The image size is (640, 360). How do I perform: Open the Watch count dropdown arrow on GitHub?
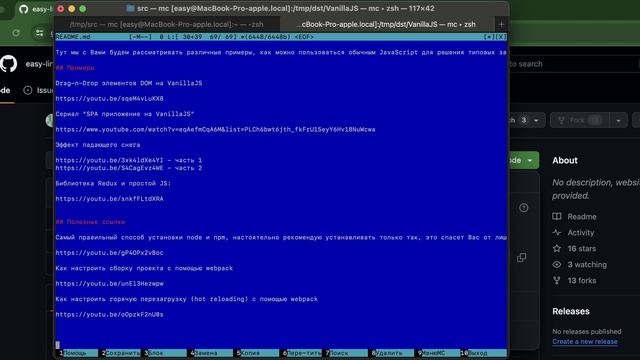pos(536,120)
